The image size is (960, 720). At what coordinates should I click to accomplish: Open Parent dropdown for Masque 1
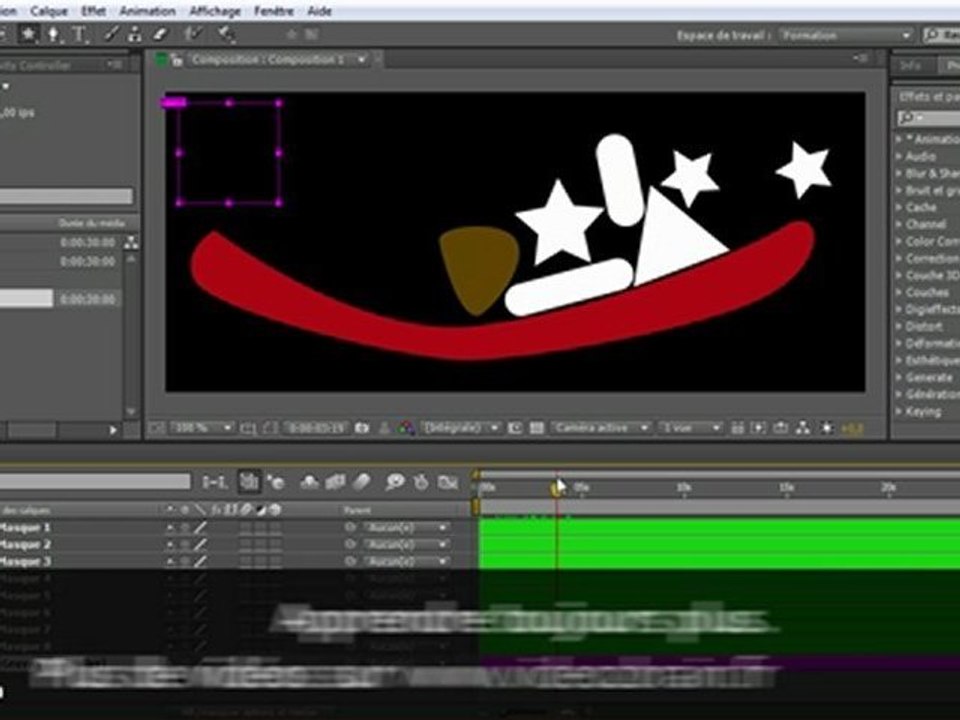pyautogui.click(x=407, y=527)
